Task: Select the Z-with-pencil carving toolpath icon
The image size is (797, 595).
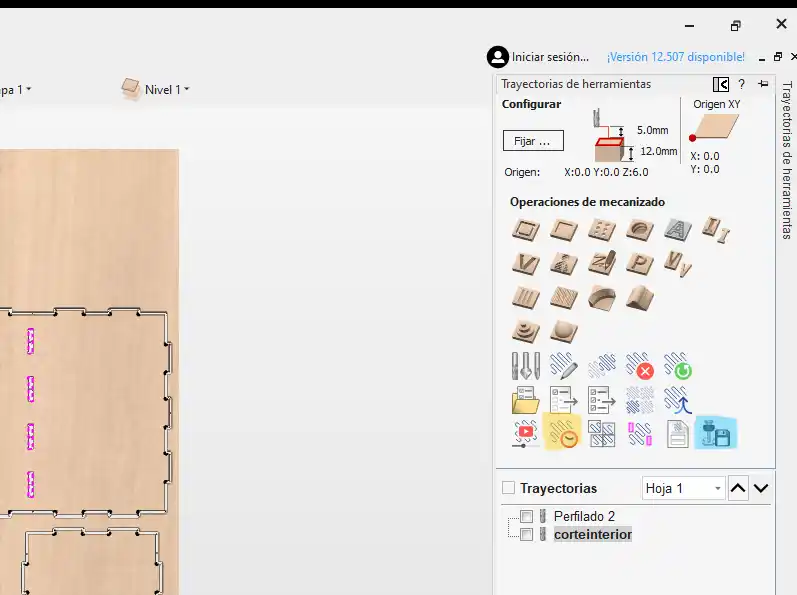Action: [602, 263]
